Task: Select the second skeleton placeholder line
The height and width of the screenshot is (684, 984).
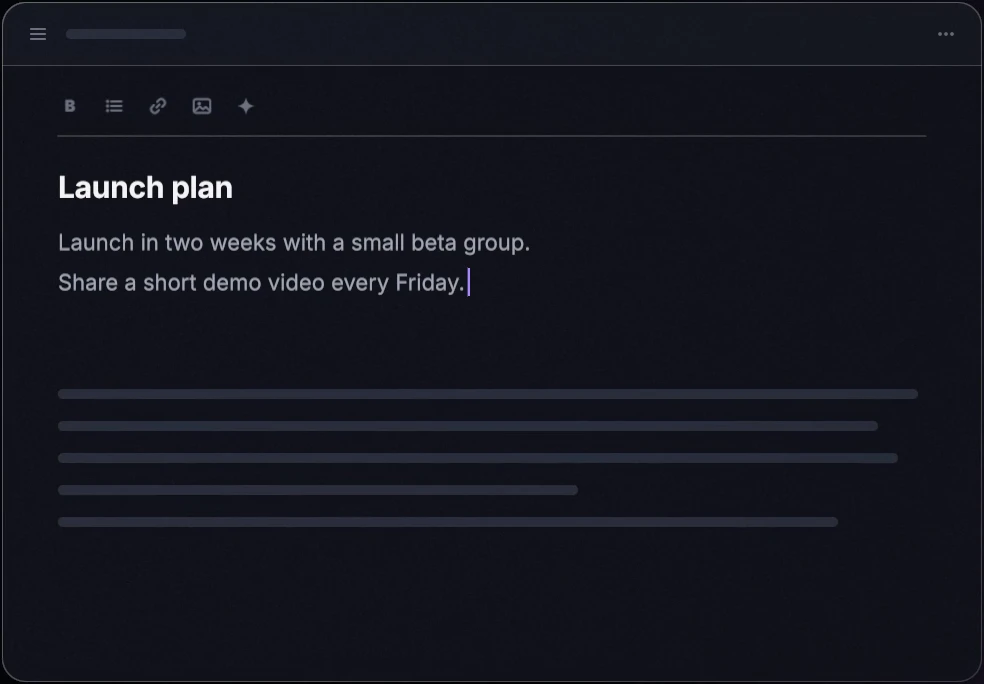Action: pyautogui.click(x=468, y=426)
